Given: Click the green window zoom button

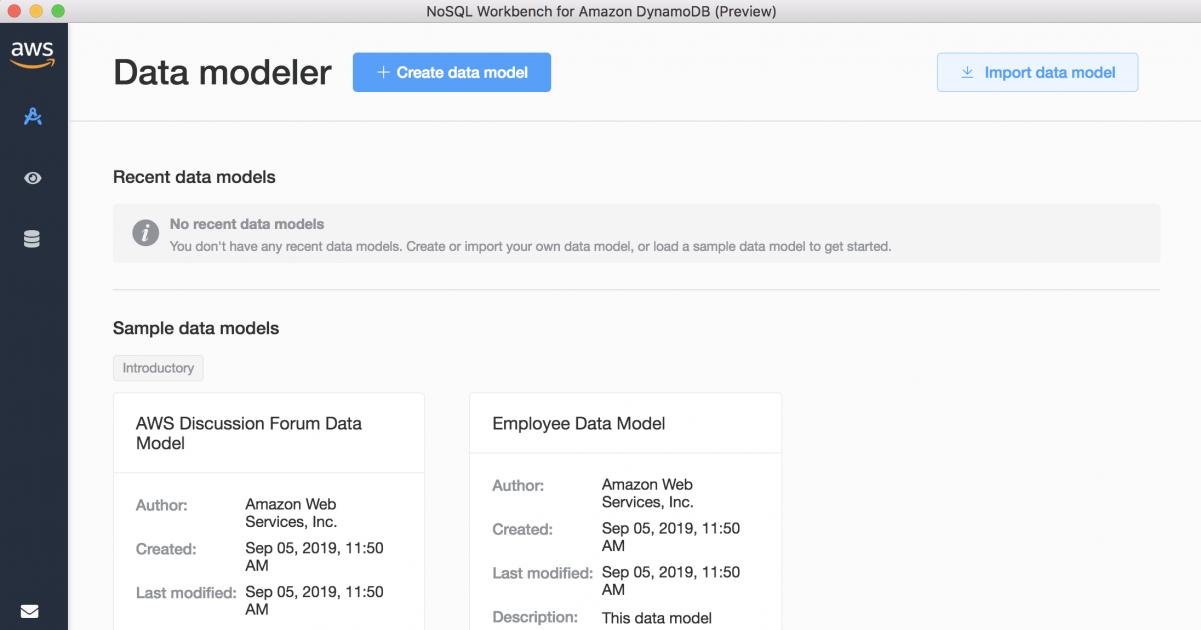Looking at the screenshot, I should (57, 11).
